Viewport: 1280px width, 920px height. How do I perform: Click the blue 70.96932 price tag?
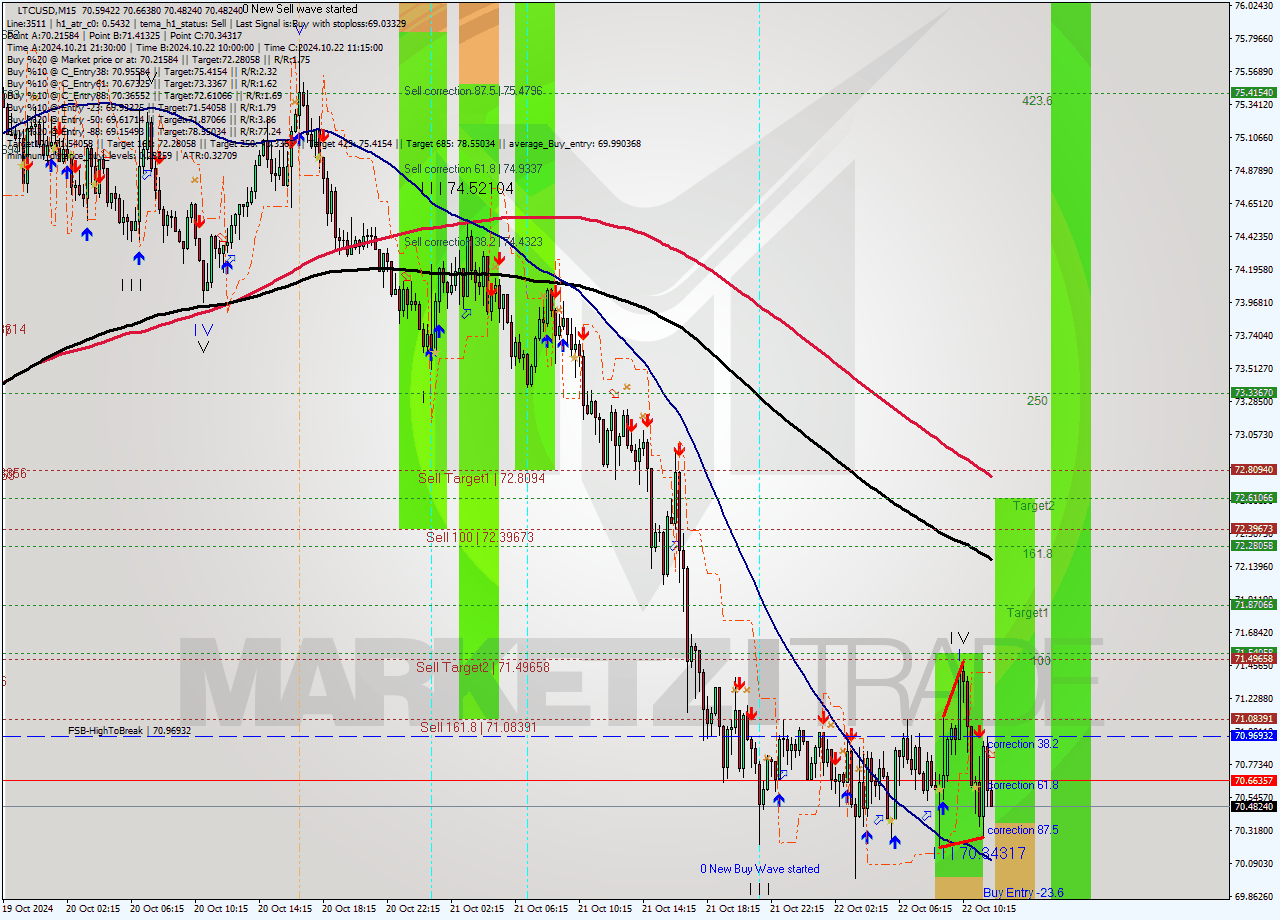1254,735
